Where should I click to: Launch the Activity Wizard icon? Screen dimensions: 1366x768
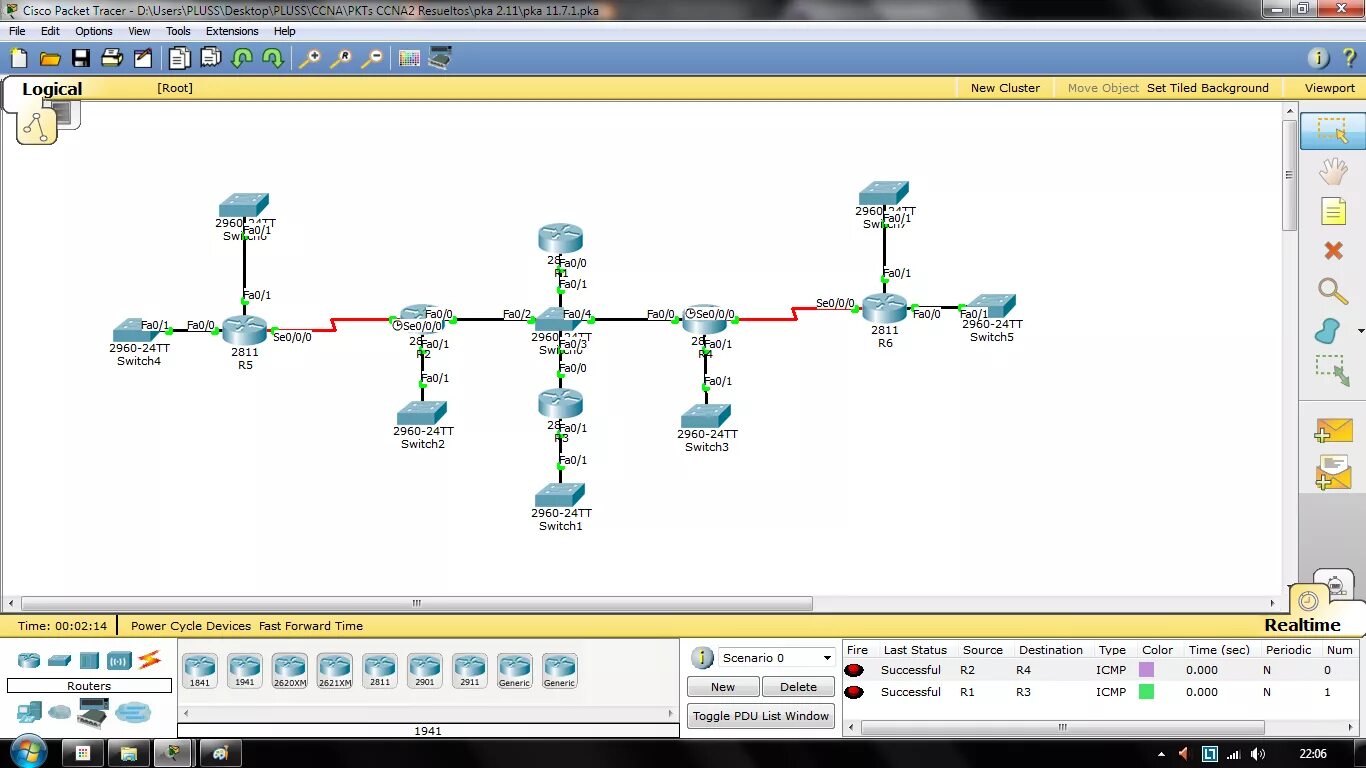(142, 58)
